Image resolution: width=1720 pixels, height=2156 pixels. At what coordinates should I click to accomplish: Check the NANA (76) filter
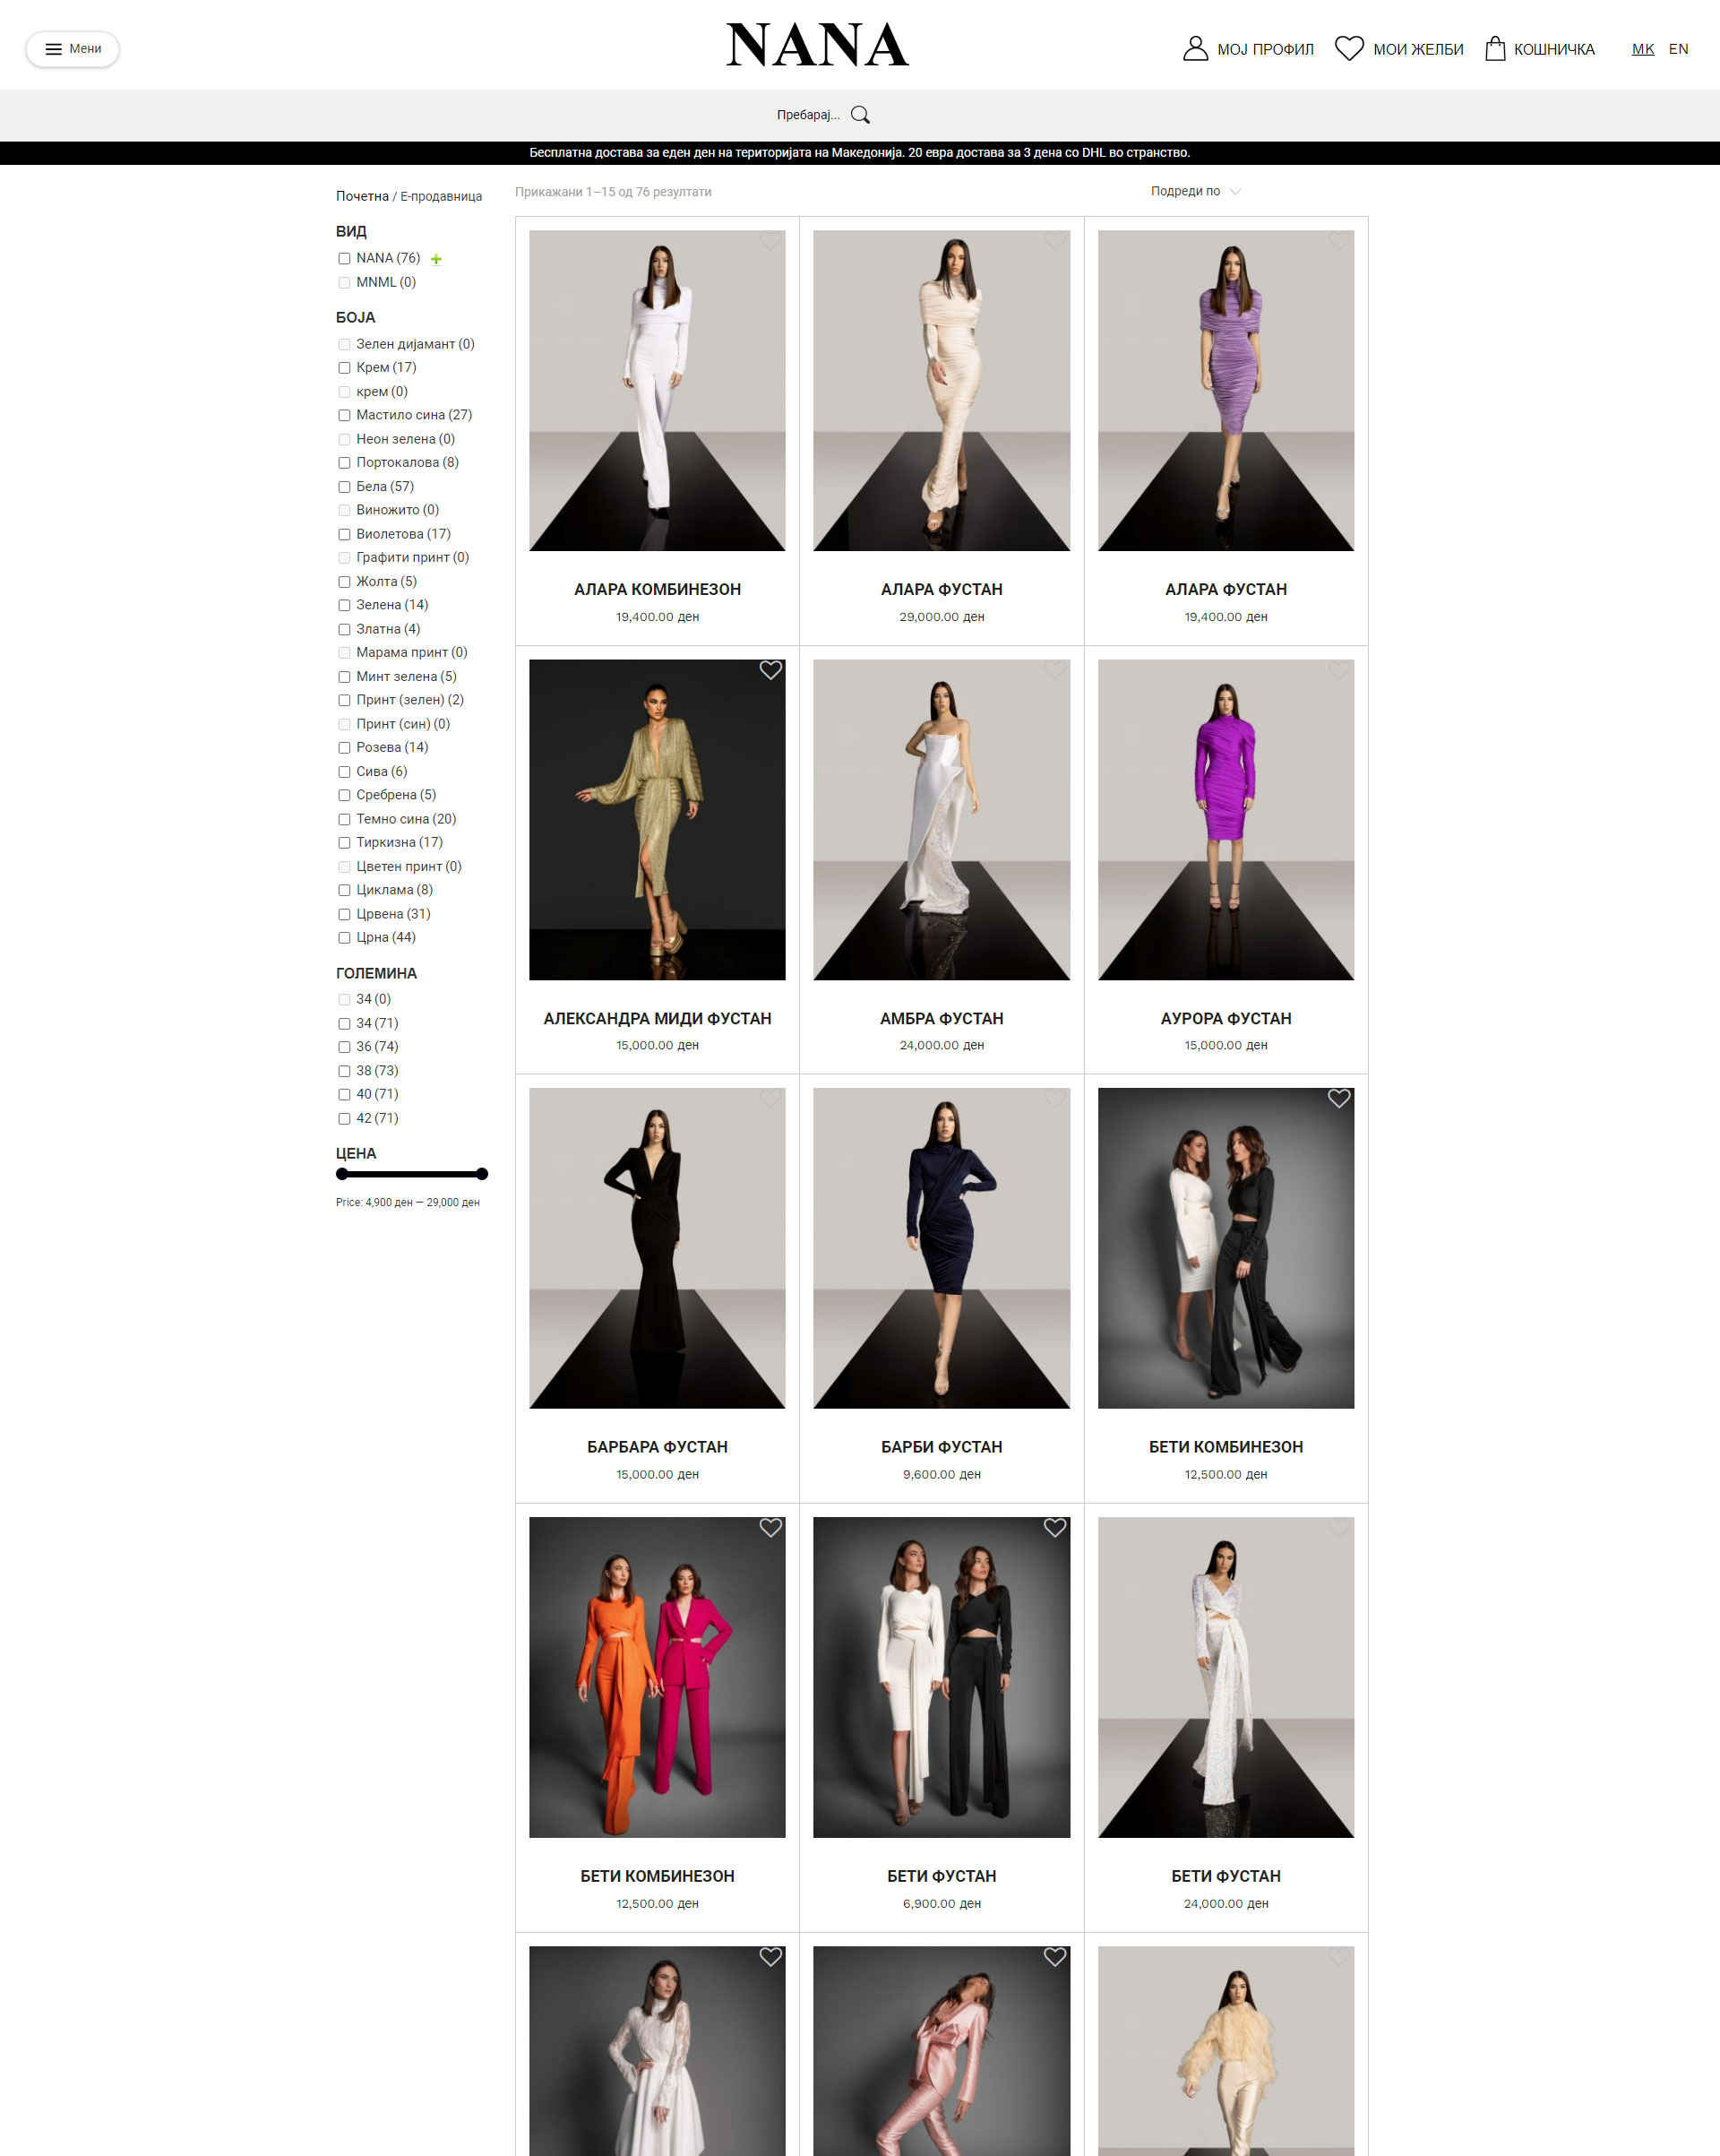[x=344, y=258]
